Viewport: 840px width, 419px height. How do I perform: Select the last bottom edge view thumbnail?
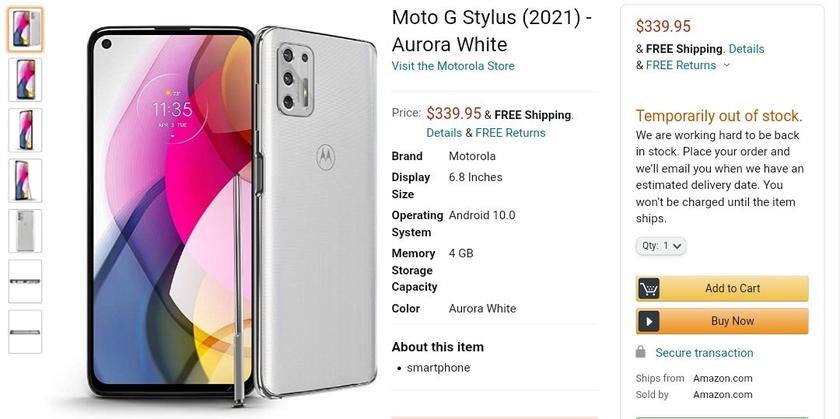point(25,332)
